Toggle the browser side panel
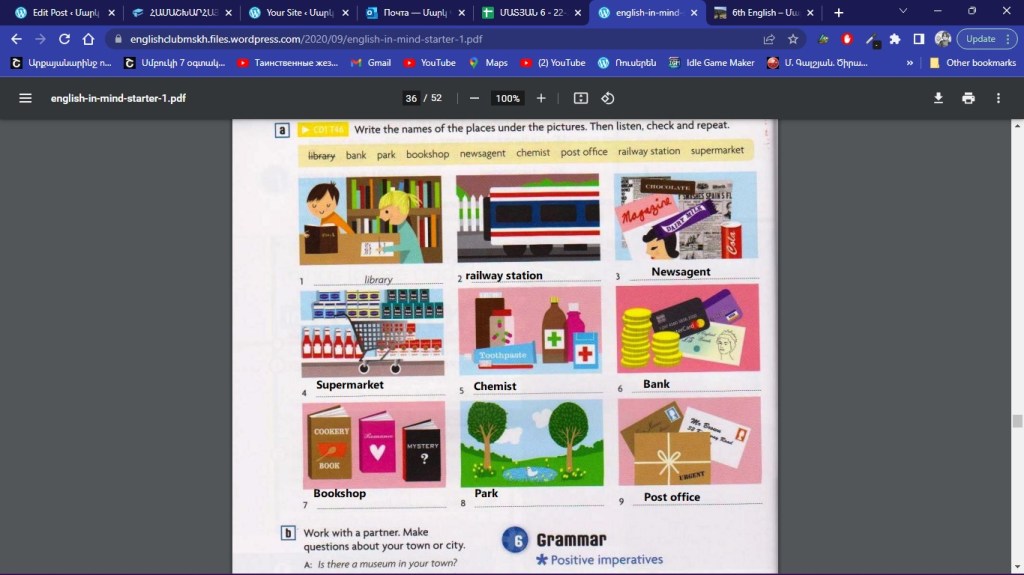Screen dimensions: 1024x575 (x=918, y=39)
